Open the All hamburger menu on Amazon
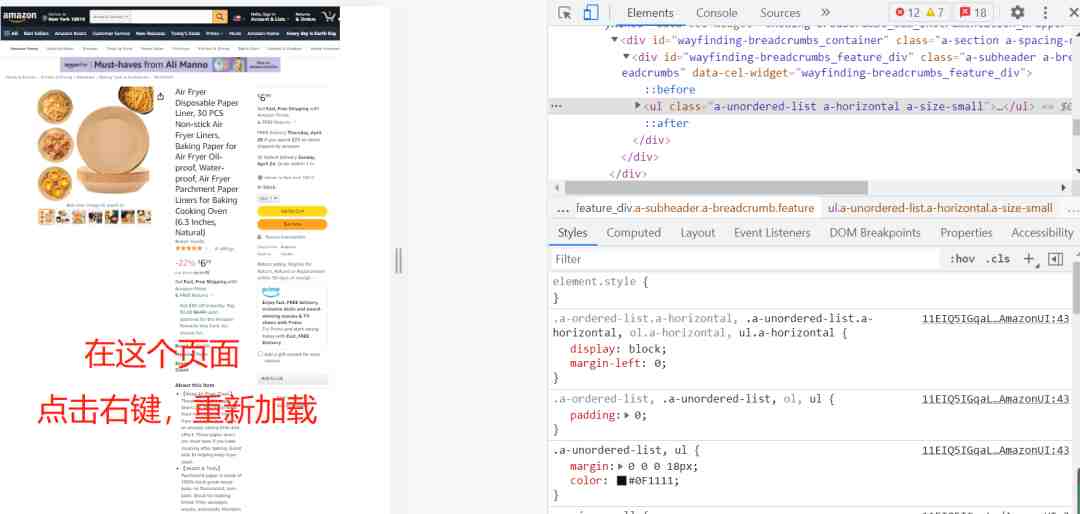The height and width of the screenshot is (514, 1080). [x=11, y=33]
